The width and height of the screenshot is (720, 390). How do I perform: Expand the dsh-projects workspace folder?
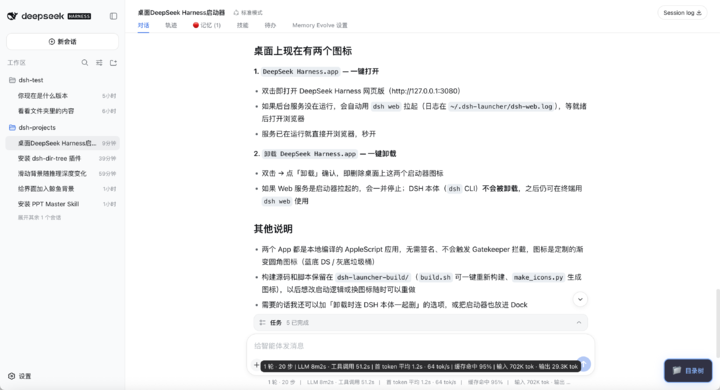pyautogui.click(x=62, y=127)
